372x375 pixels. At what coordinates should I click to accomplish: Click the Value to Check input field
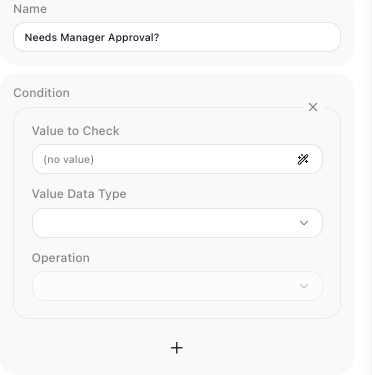[177, 159]
